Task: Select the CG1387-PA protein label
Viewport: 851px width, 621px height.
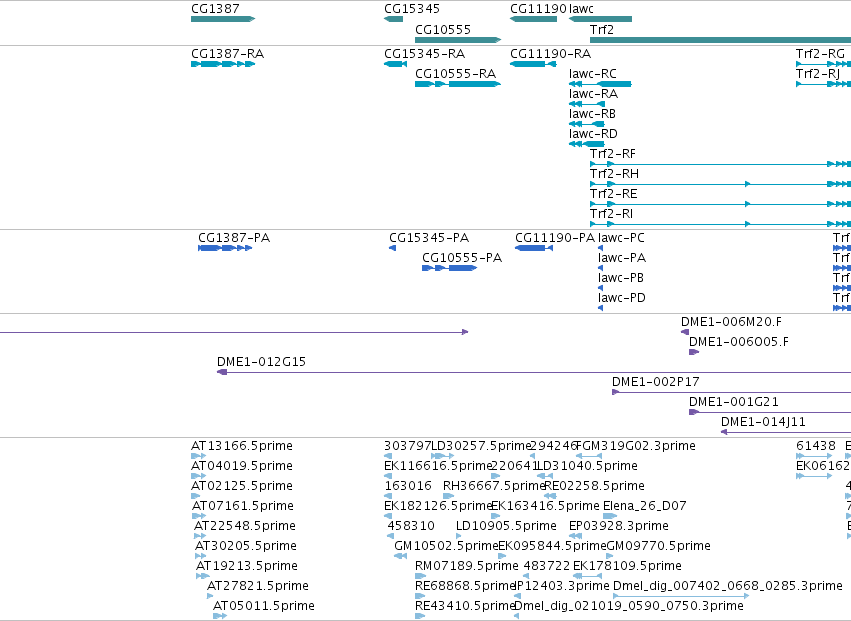Action: point(234,238)
